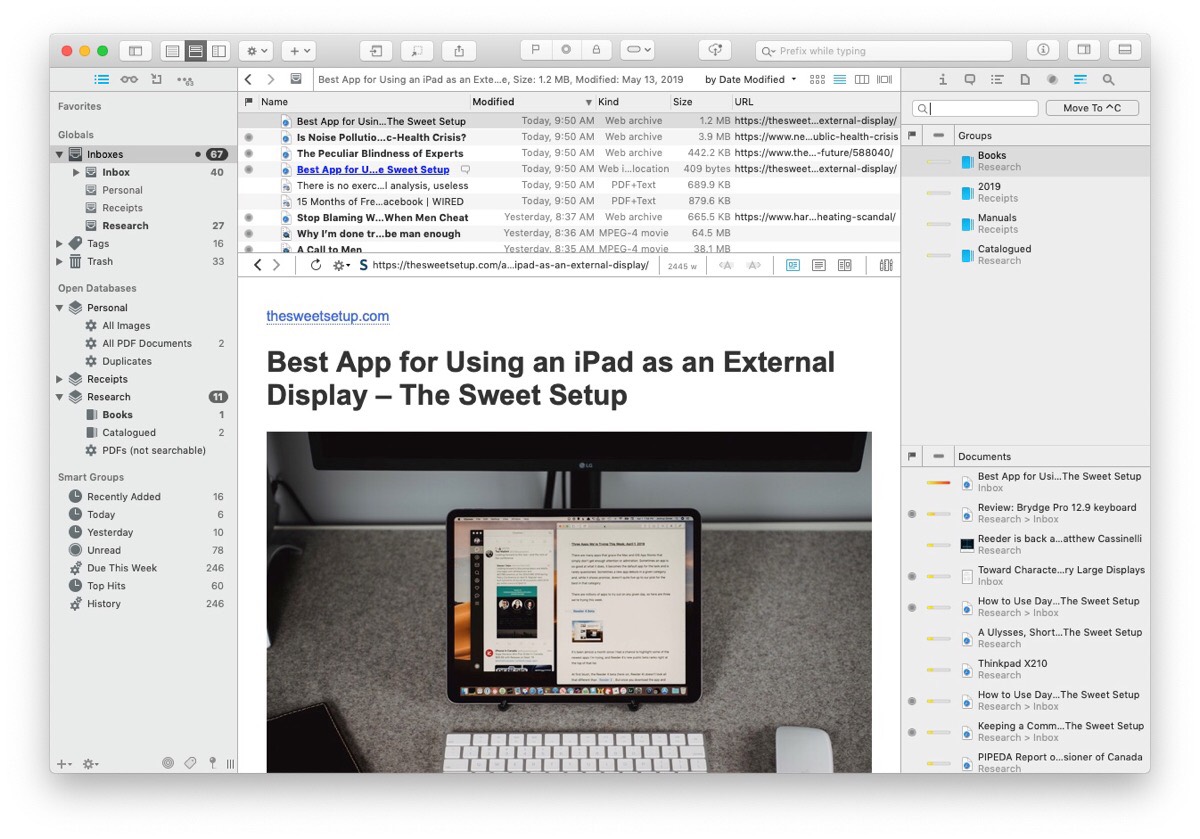Switch preview to text-only reading view
The image size is (1200, 839).
819,265
